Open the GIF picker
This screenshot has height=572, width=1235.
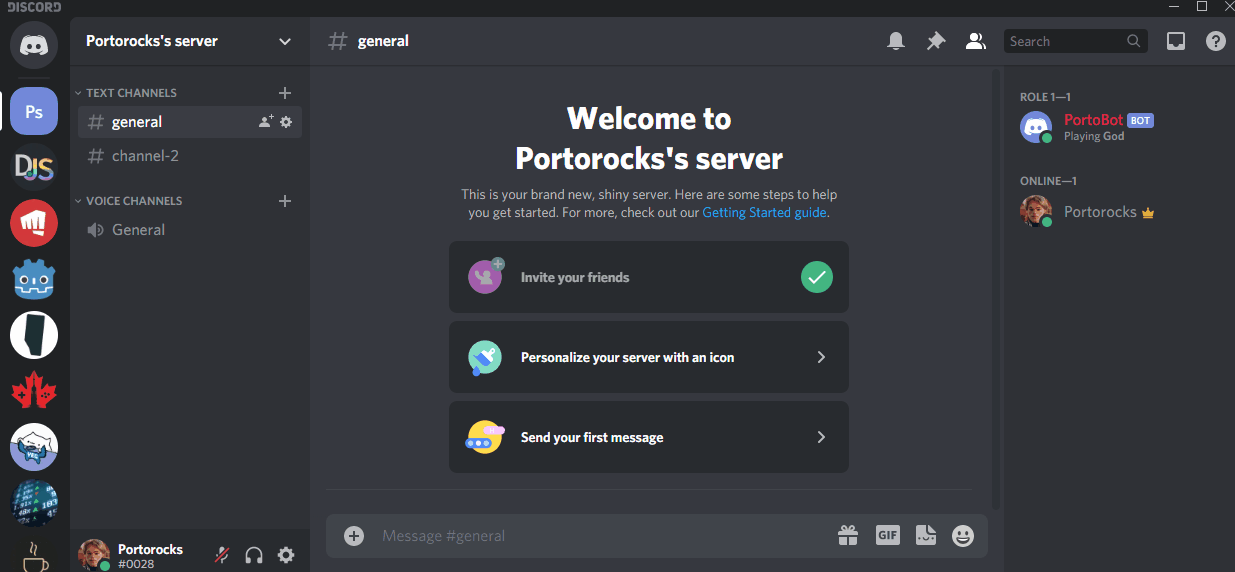(x=887, y=535)
